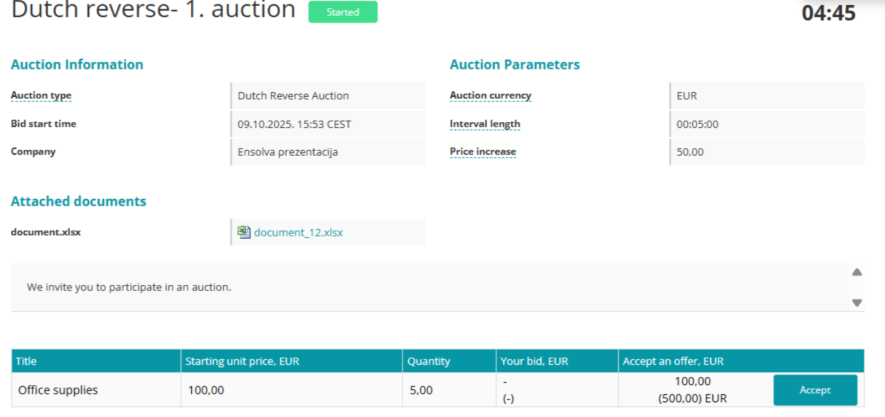The height and width of the screenshot is (417, 885).
Task: Select the Dutch Reverse Auction value field
Action: click(x=327, y=96)
